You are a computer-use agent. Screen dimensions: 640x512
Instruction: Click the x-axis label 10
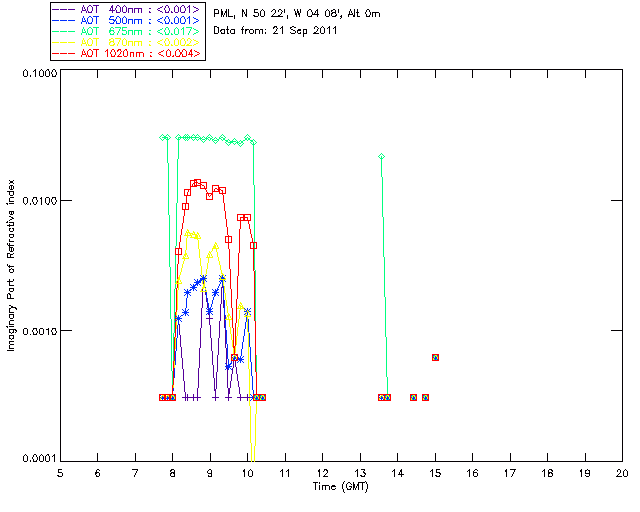[247, 473]
